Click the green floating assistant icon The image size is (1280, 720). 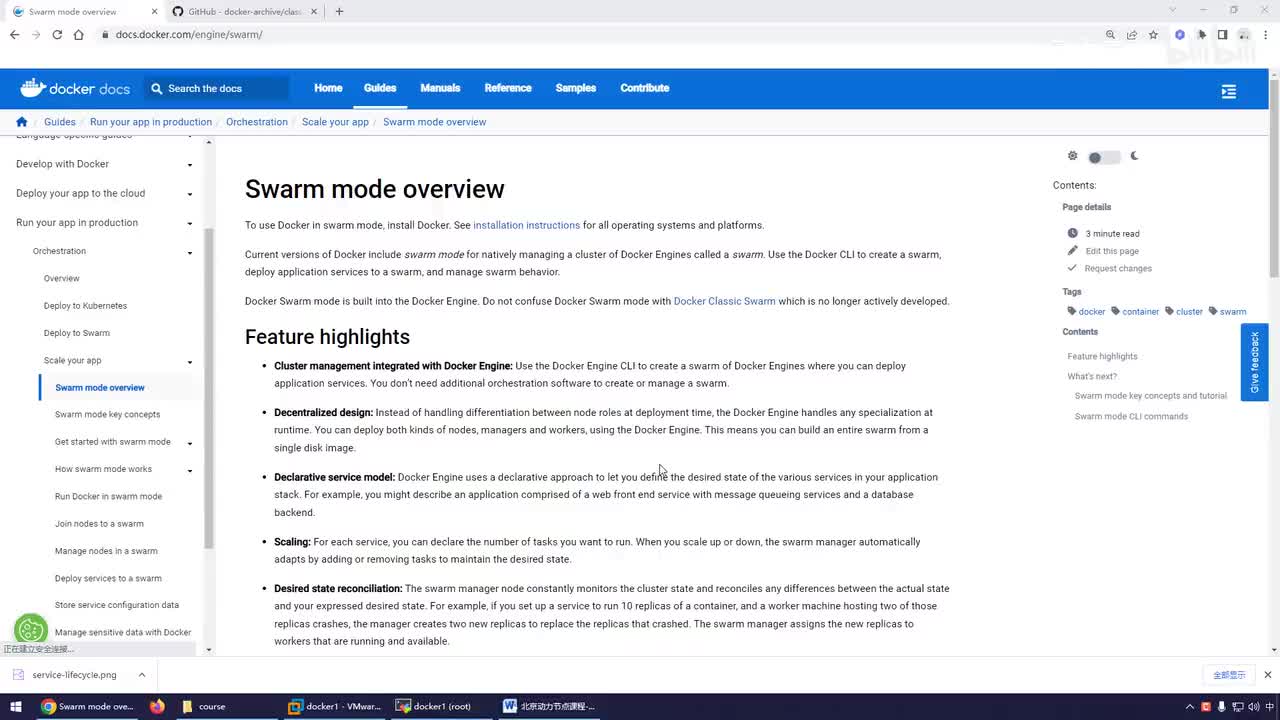pyautogui.click(x=31, y=630)
